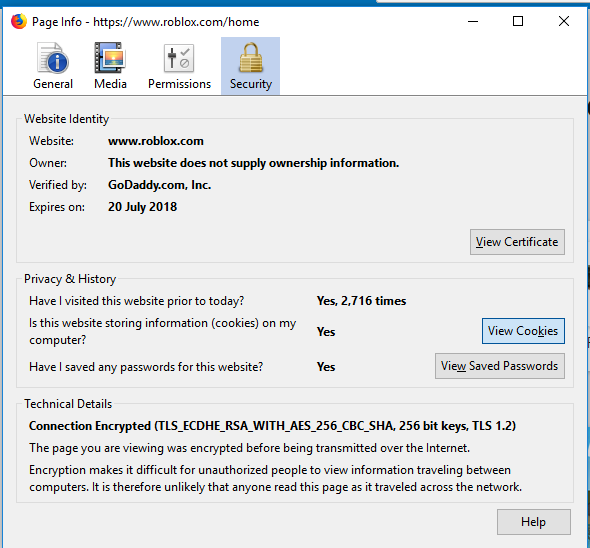Click the Website Identity group heading
Viewport: 590px width, 548px height.
67,119
